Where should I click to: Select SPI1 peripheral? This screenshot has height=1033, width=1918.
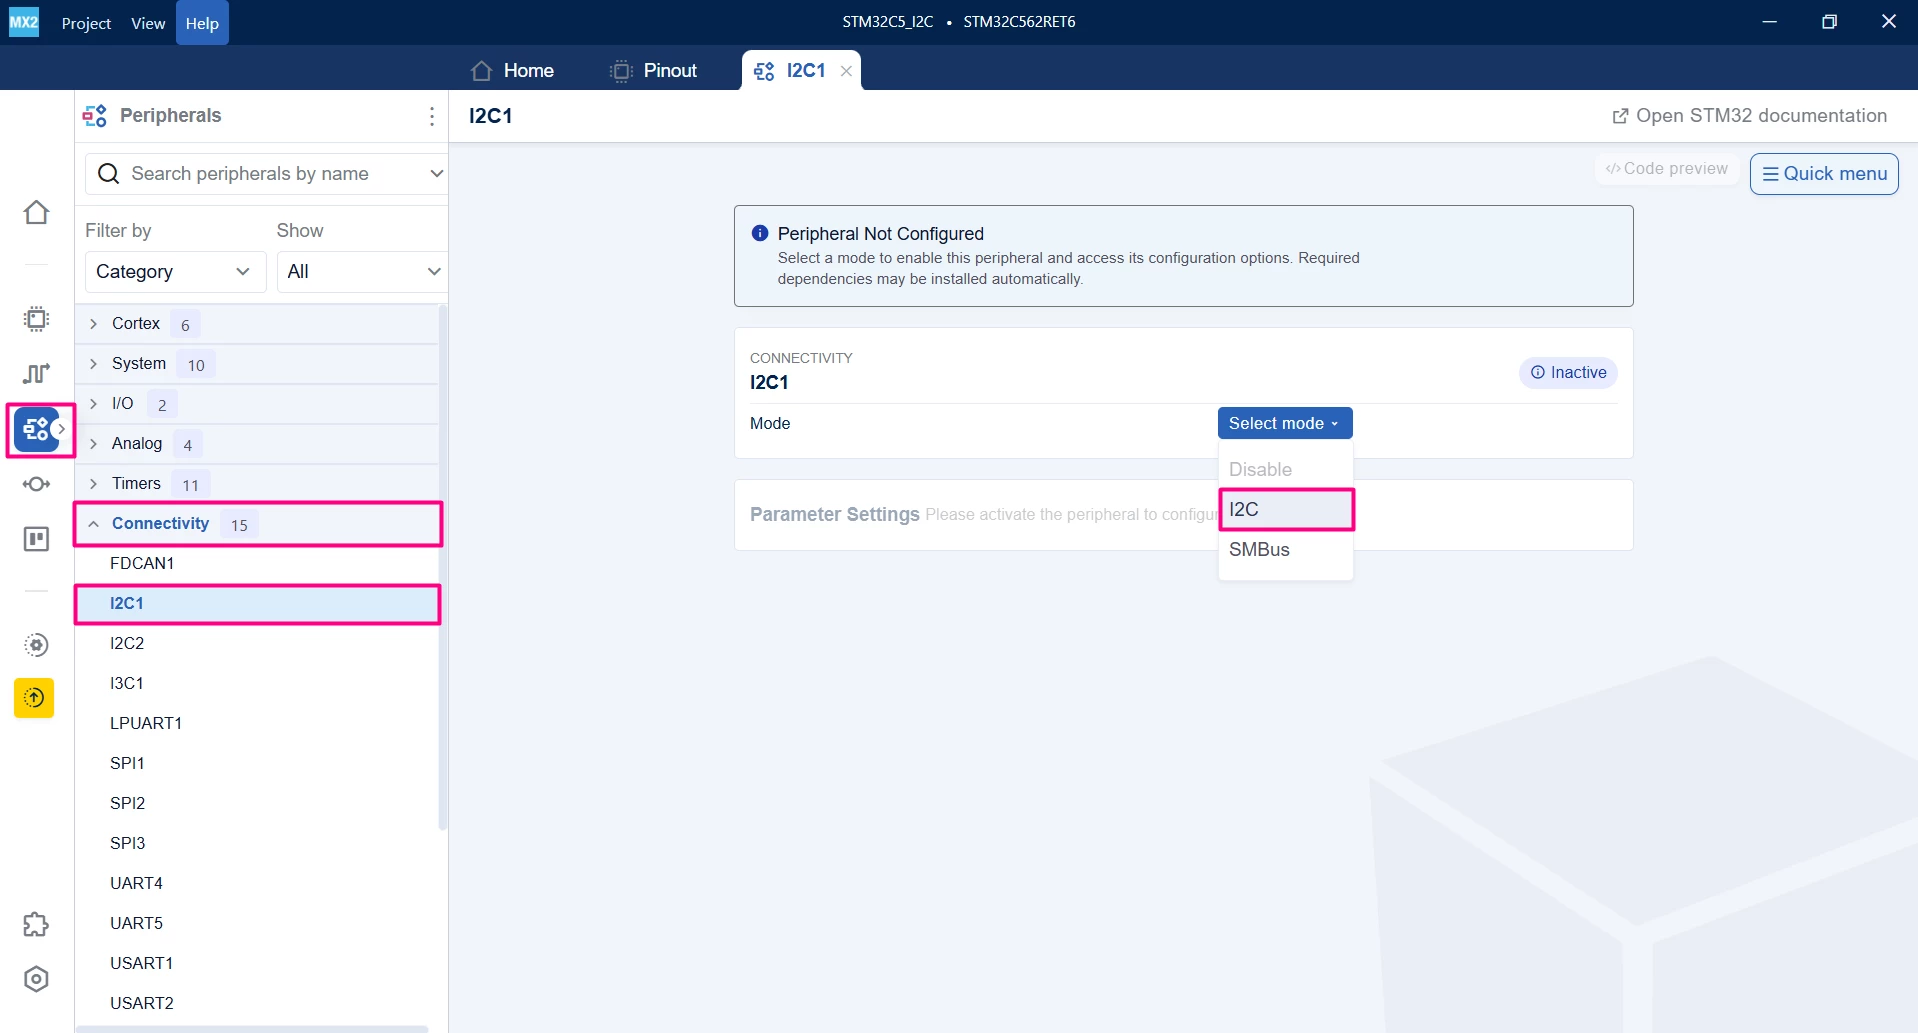point(257,764)
